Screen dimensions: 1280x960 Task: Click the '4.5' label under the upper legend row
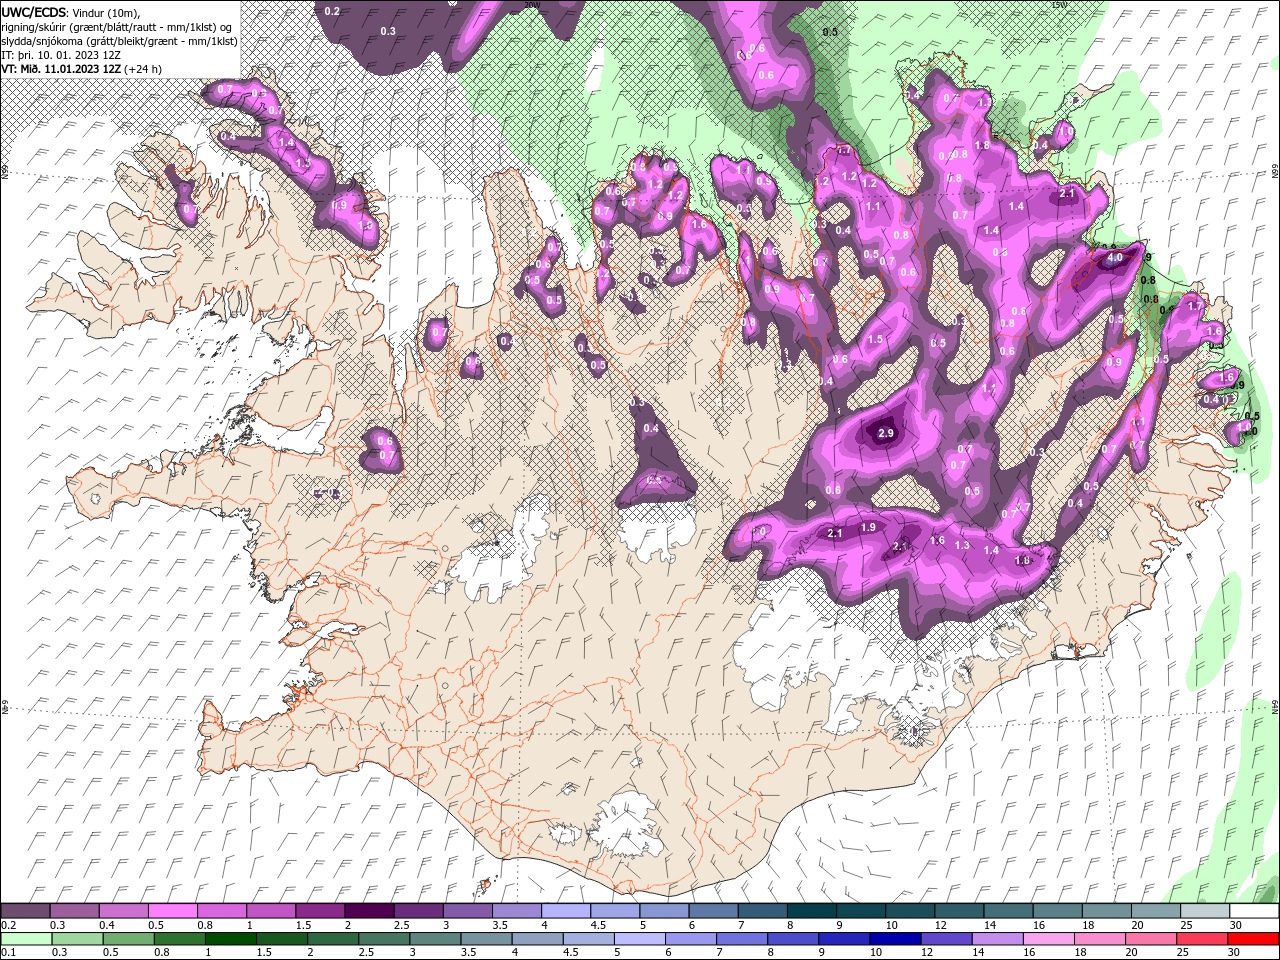pyautogui.click(x=598, y=925)
